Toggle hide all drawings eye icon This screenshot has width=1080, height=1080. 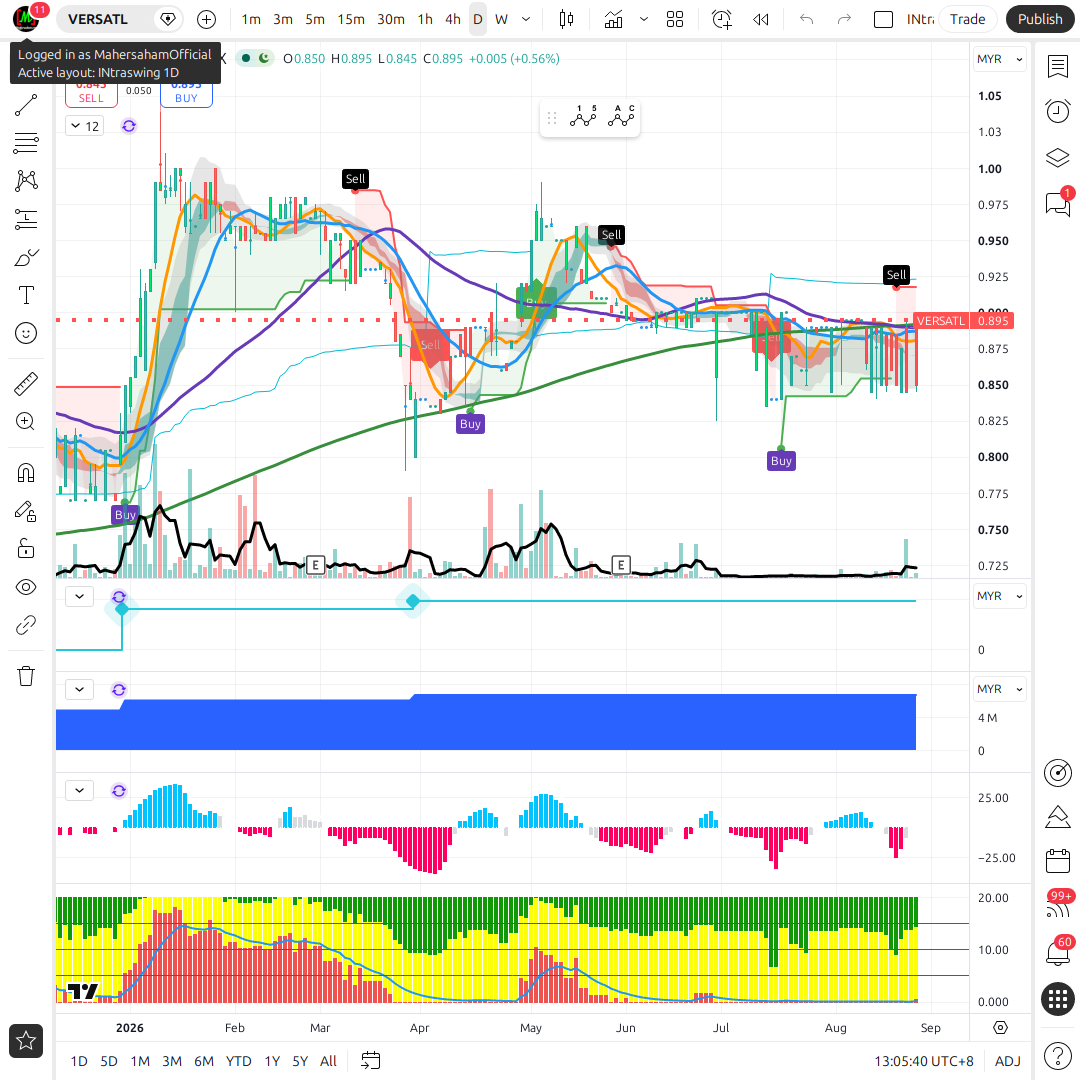(x=25, y=587)
